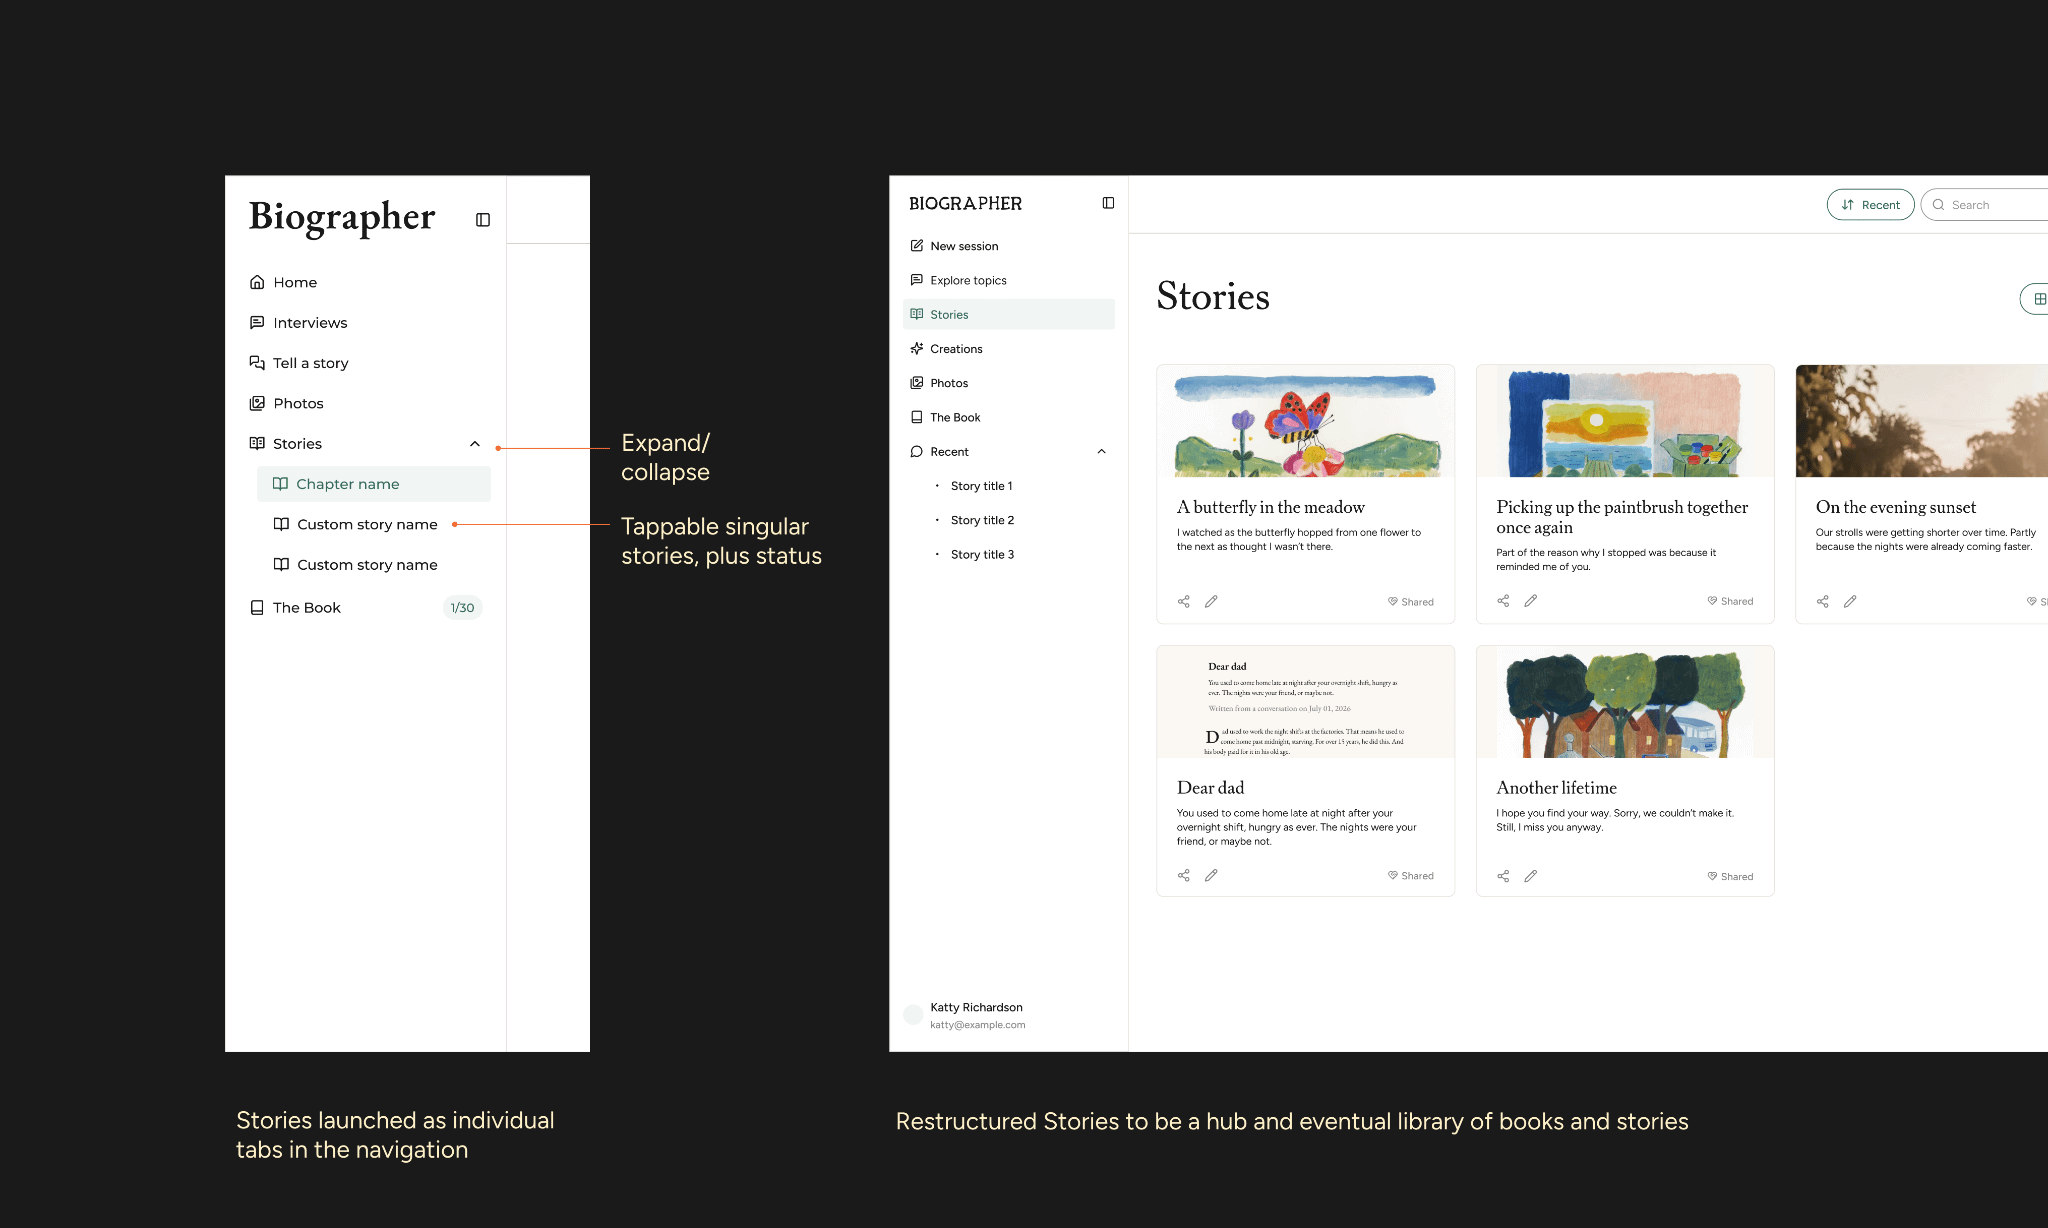
Task: Share the Another lifetime story
Action: (1503, 877)
